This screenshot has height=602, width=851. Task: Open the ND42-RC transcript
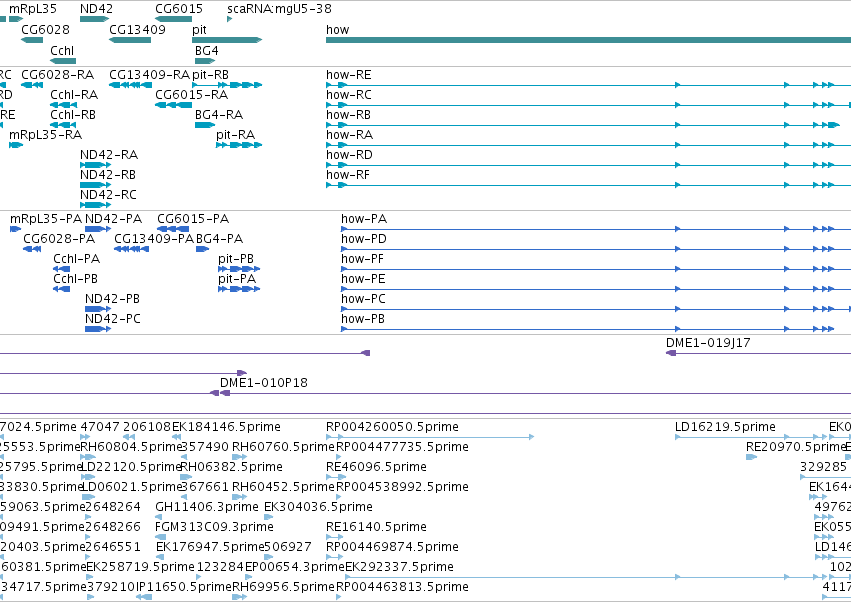click(x=109, y=194)
